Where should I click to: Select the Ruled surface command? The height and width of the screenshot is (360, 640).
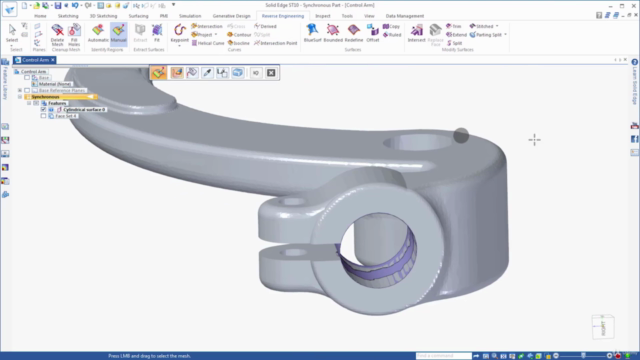[x=392, y=35]
